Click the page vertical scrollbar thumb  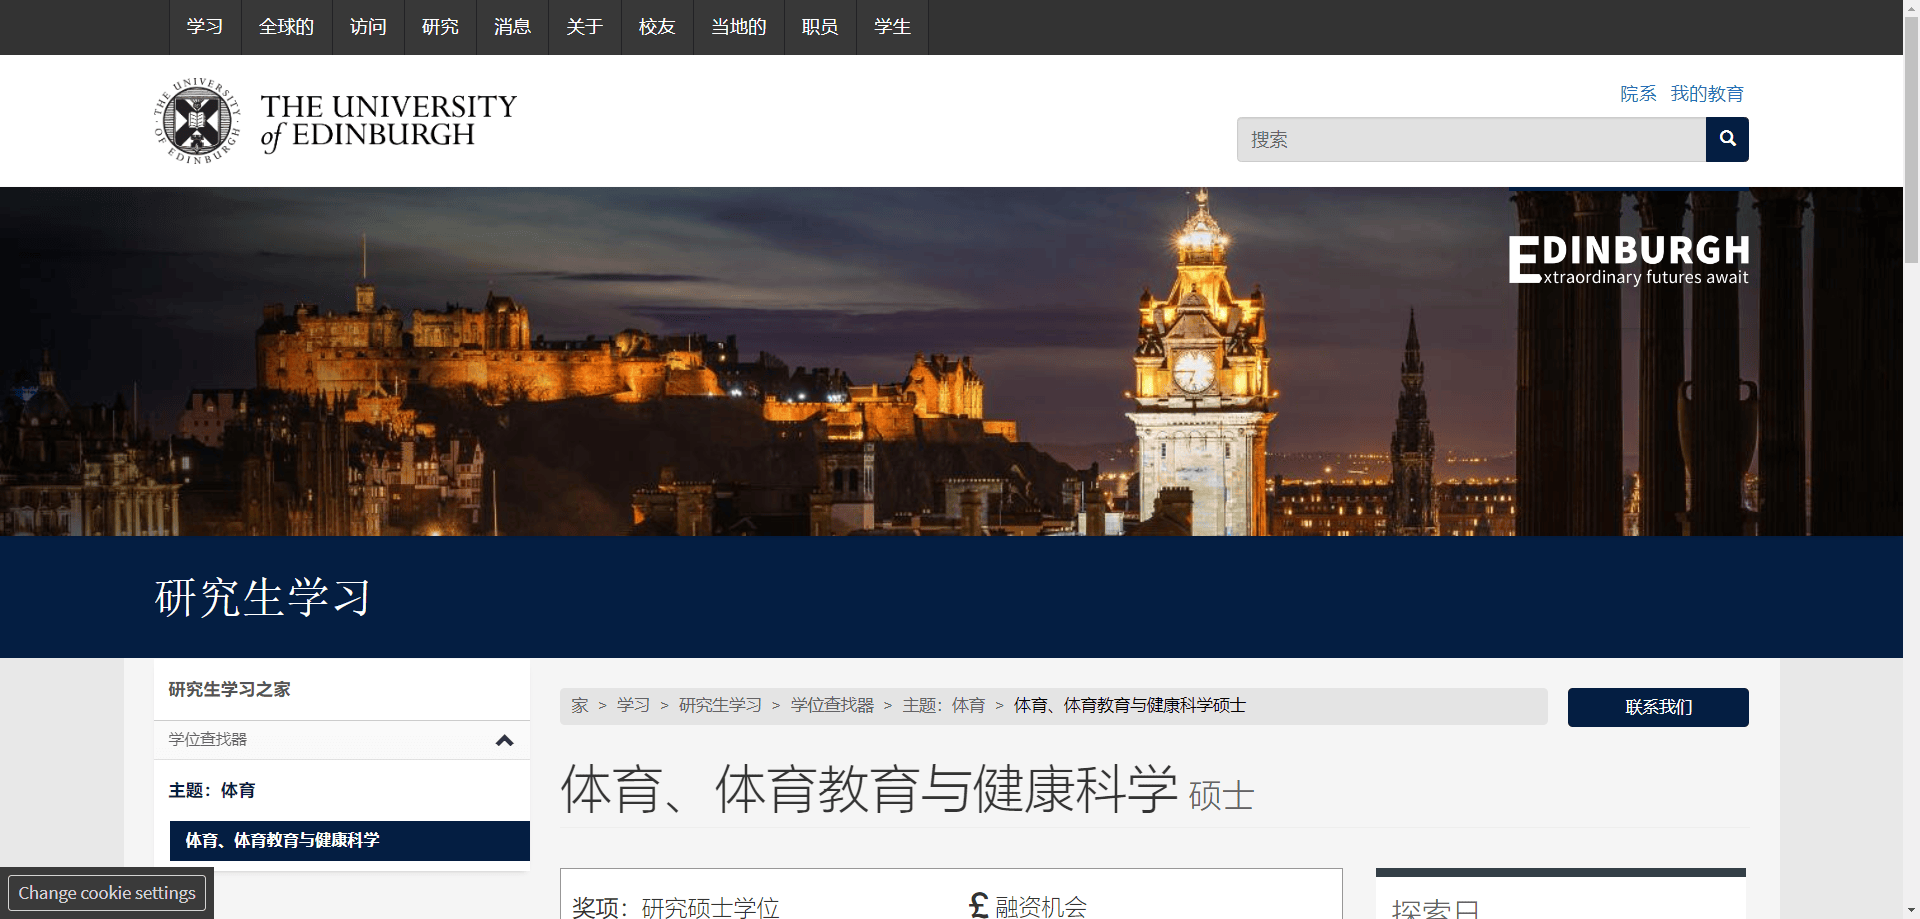(x=1911, y=140)
